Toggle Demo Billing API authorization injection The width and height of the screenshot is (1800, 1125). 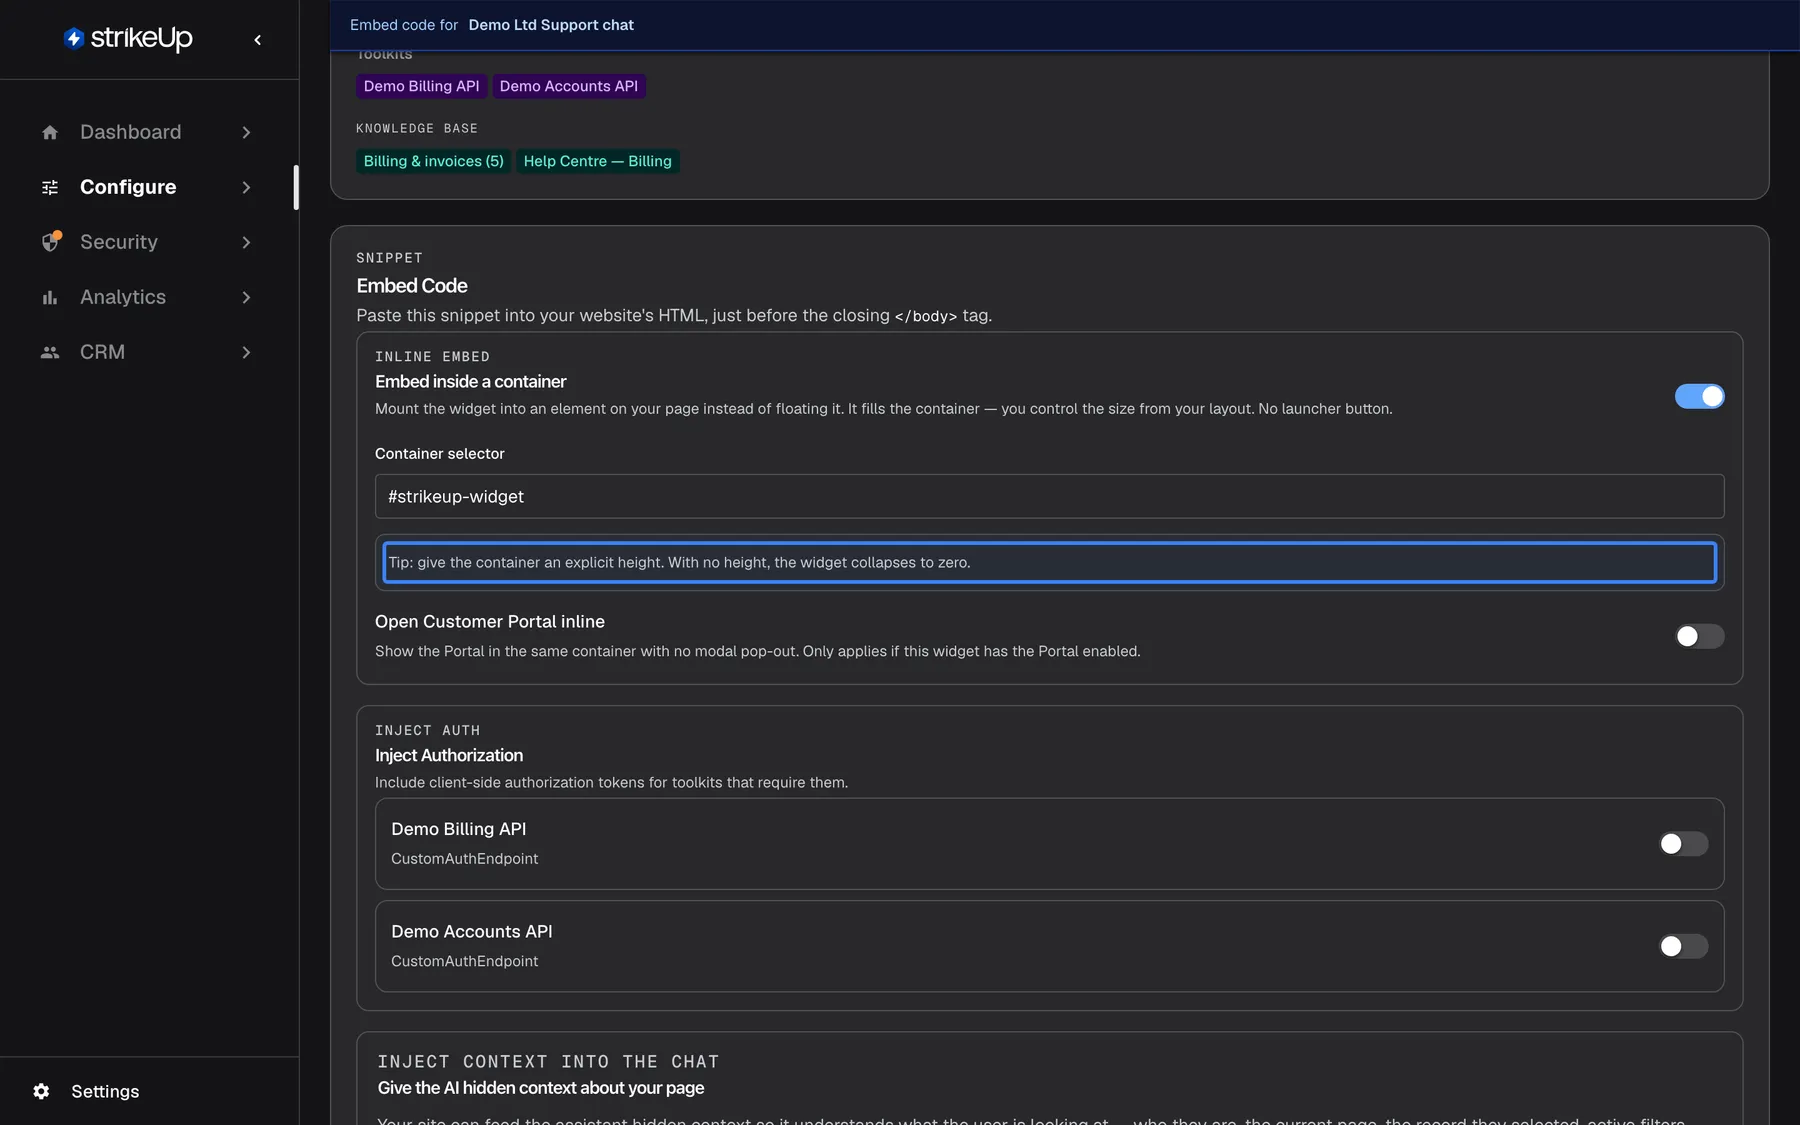tap(1683, 844)
